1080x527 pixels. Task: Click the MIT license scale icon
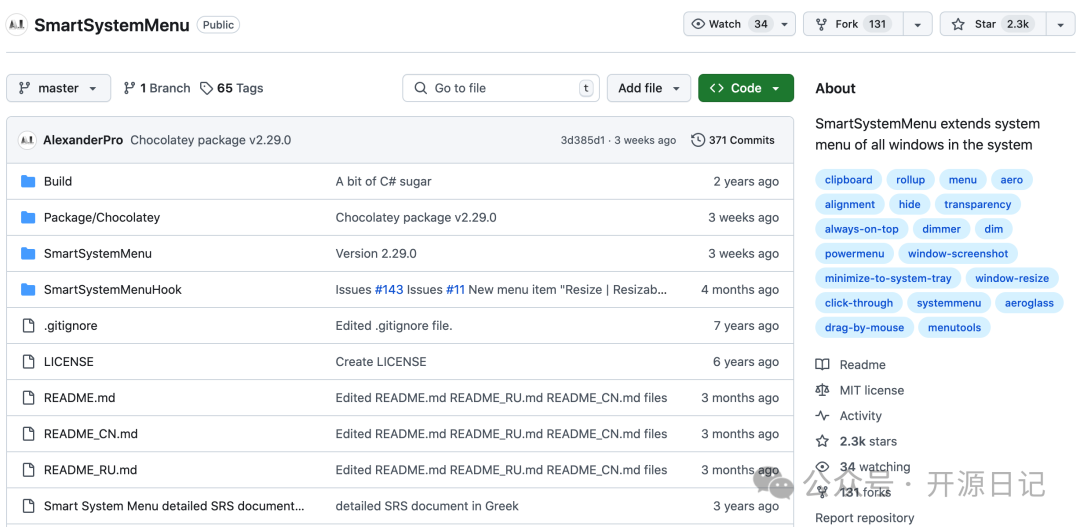(x=822, y=390)
